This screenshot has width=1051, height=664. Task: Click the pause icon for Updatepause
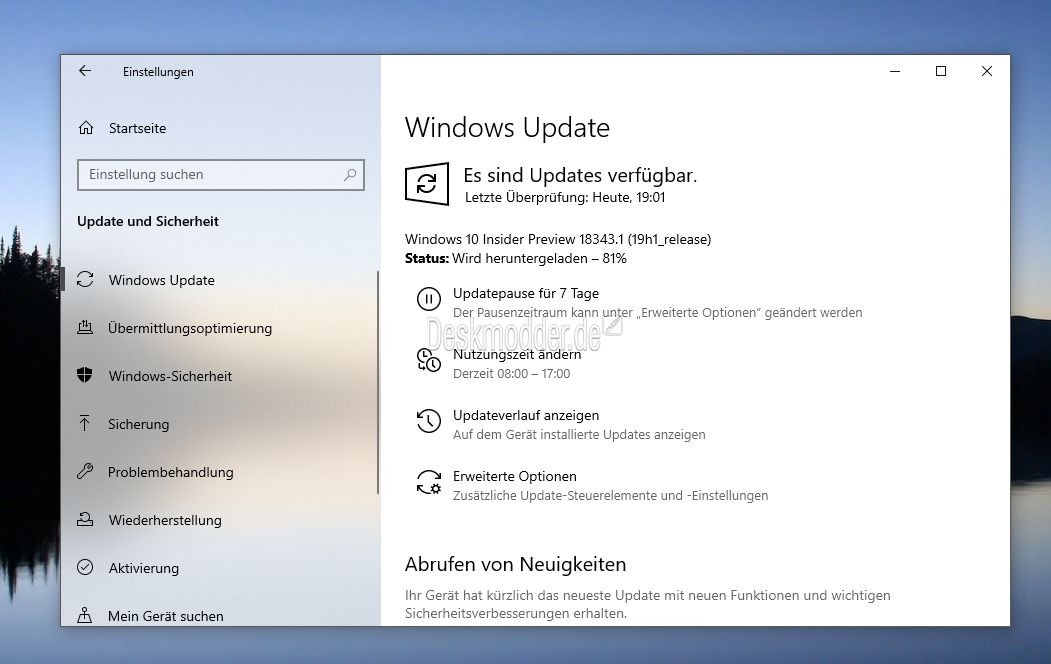[x=429, y=299]
